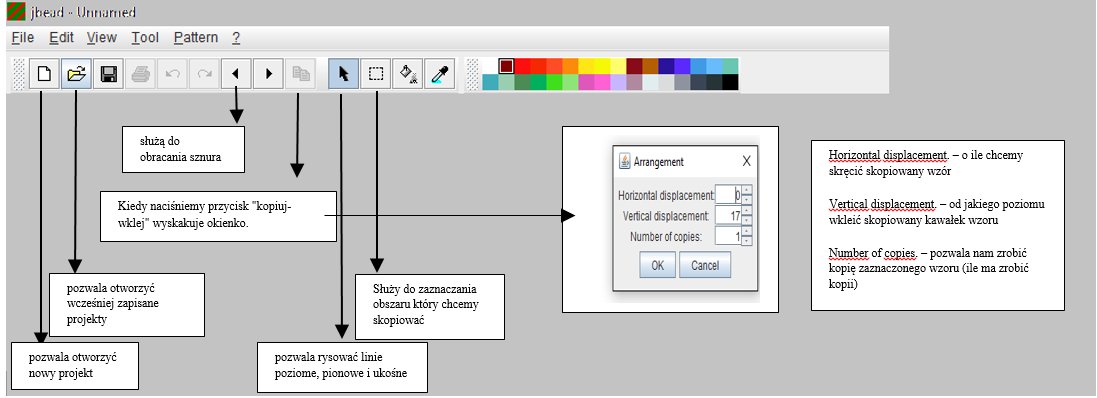Pick the magenta-pink swatch in the bottom row
The height and width of the screenshot is (398, 1097).
pos(602,82)
